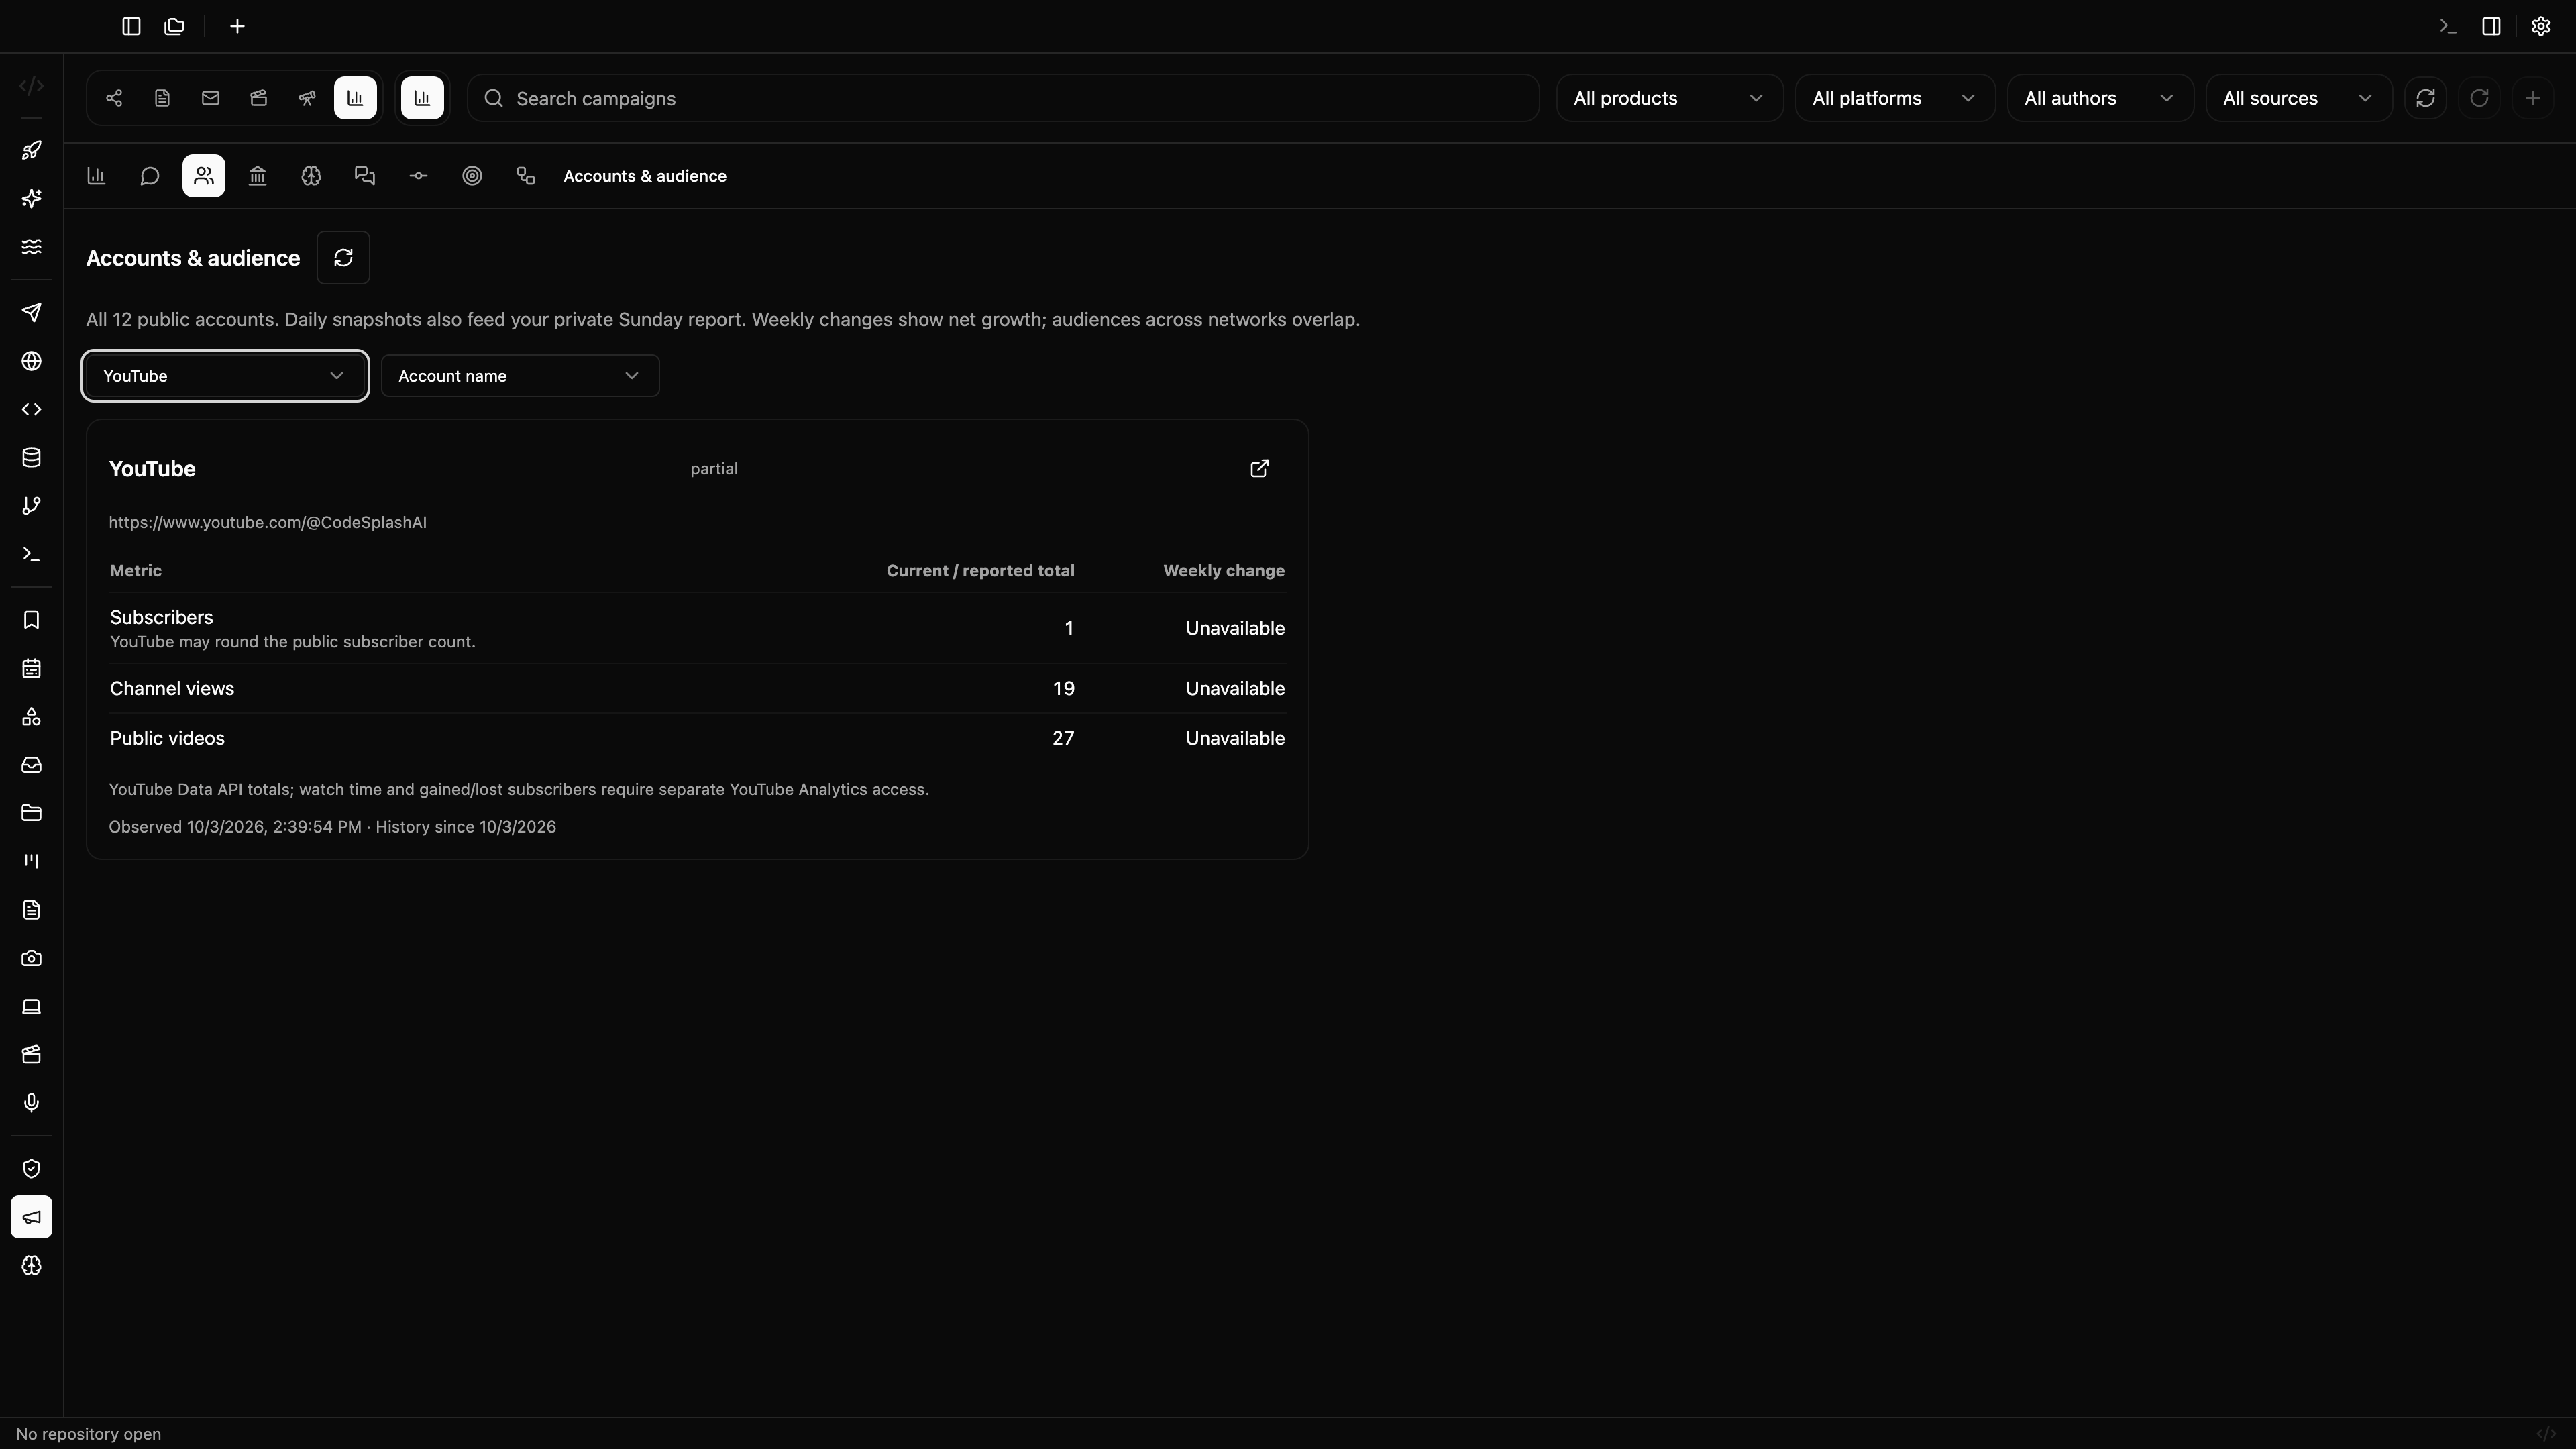Screen dimensions: 2576x1449
Task: Open the Account name sort dropdown
Action: coord(520,376)
